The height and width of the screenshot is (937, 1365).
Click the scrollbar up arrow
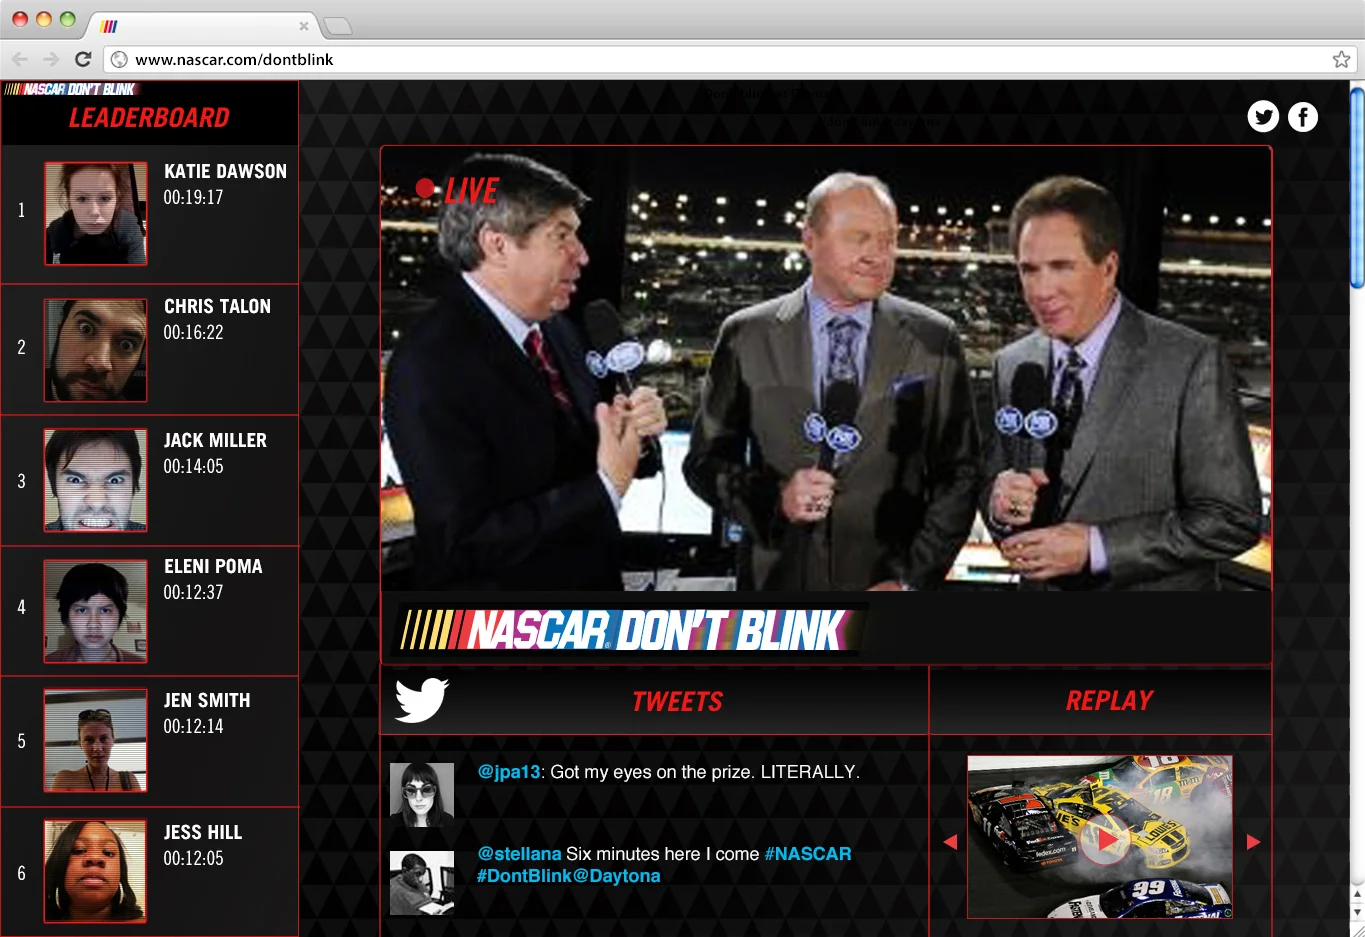tap(1357, 894)
